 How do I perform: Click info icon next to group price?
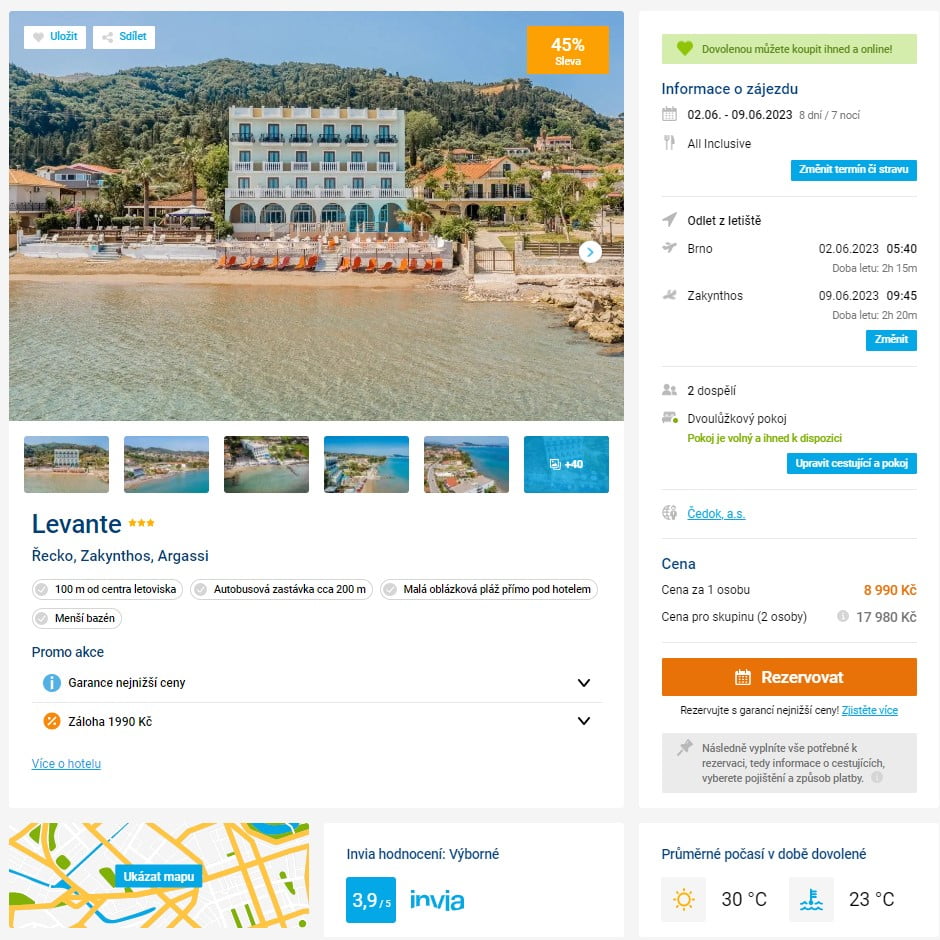(843, 617)
